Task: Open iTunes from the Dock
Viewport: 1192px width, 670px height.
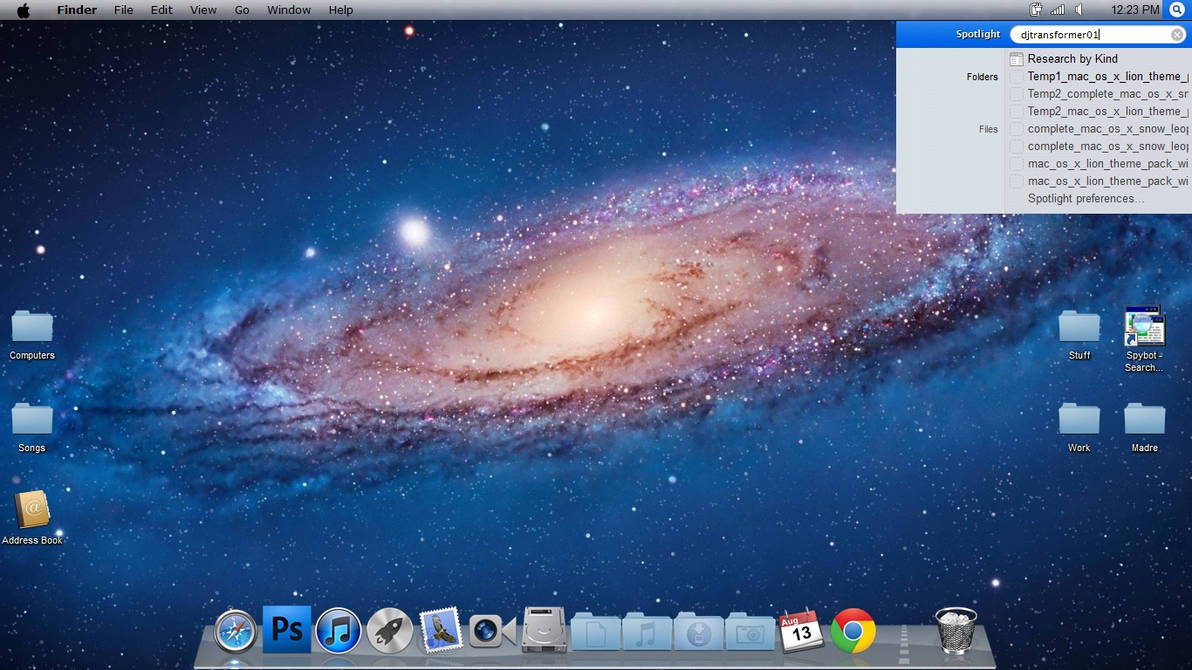Action: tap(338, 629)
